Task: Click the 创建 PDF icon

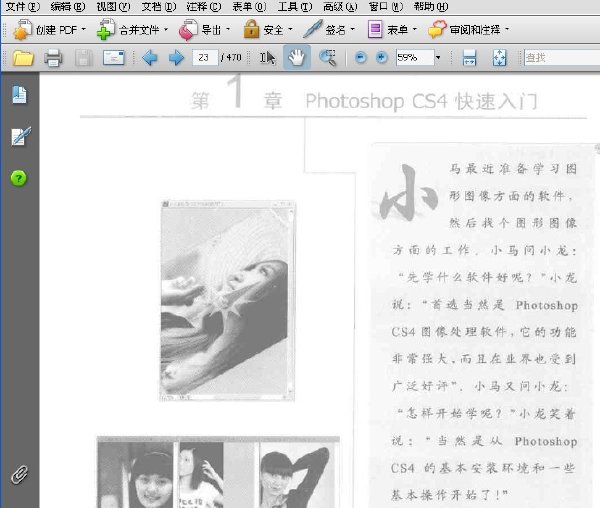Action: (x=23, y=29)
